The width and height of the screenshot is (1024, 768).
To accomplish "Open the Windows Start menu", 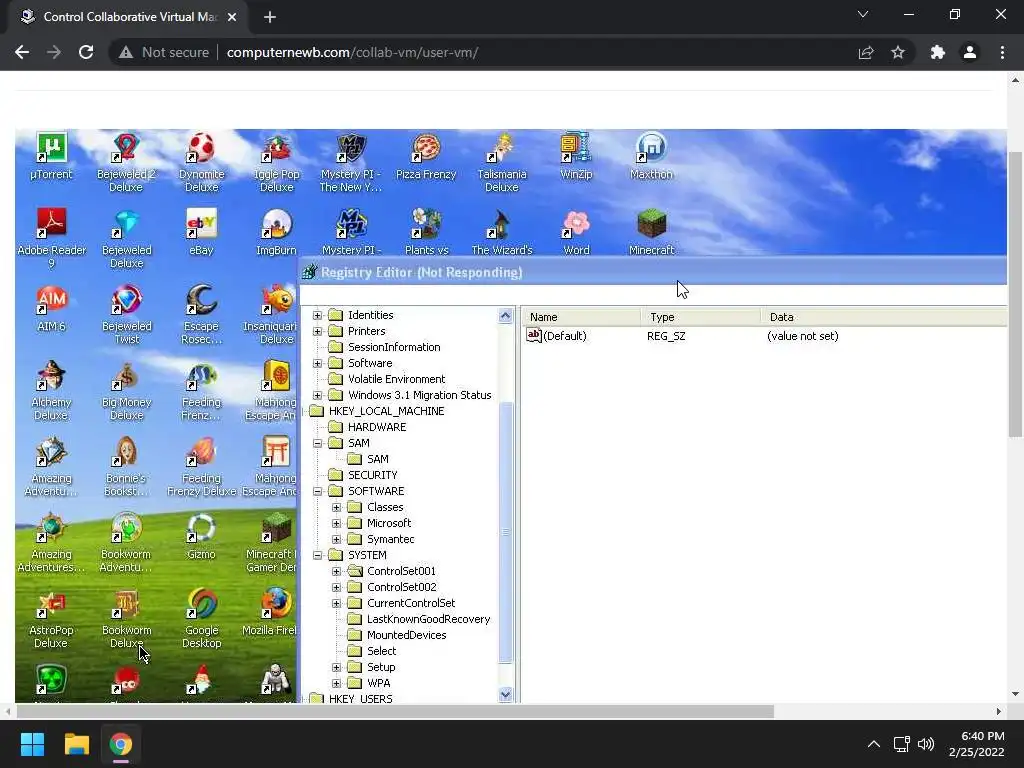I will 32,744.
